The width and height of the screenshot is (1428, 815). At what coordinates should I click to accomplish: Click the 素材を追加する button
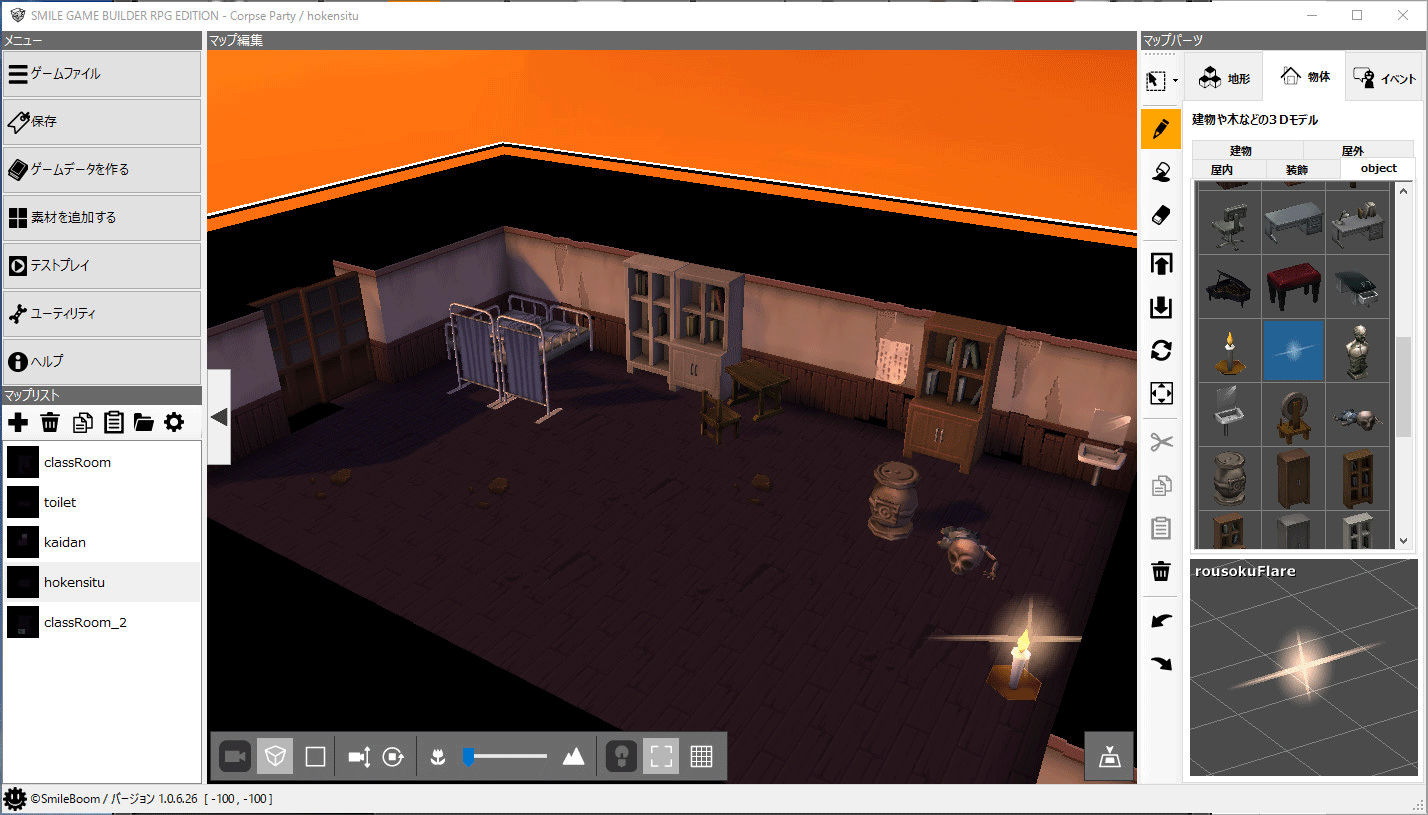102,218
